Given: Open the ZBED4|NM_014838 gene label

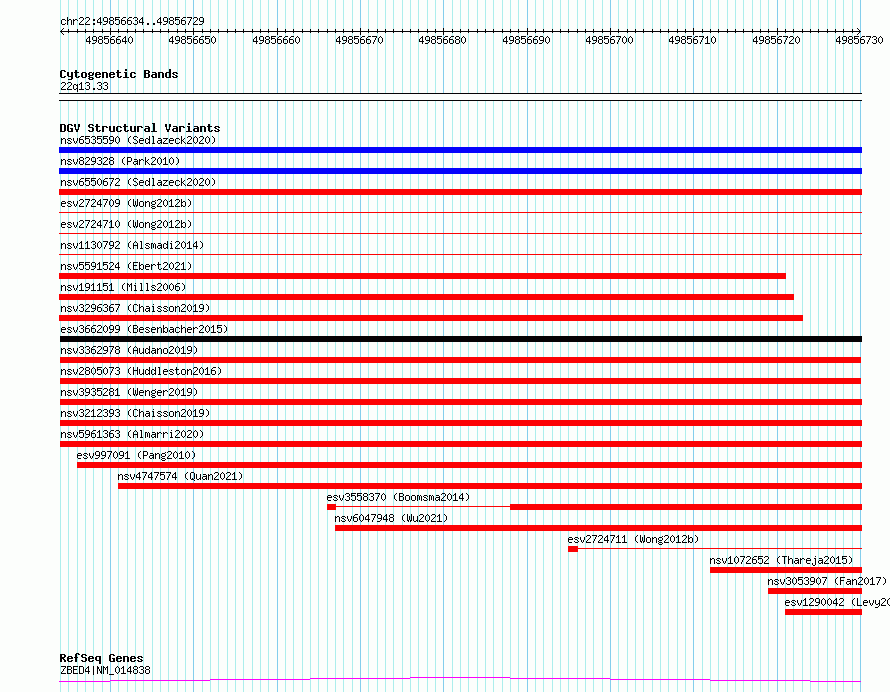Looking at the screenshot, I should (x=105, y=670).
